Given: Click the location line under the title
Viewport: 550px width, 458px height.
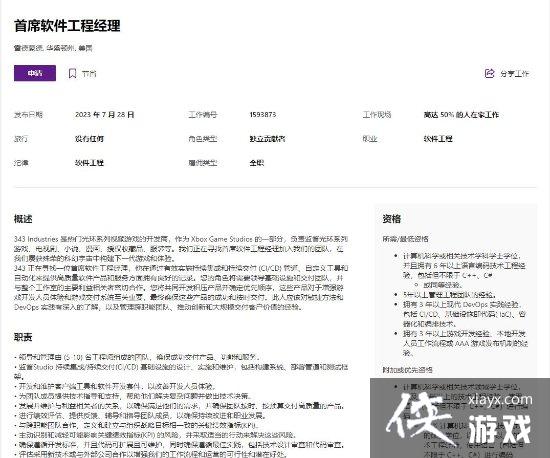Looking at the screenshot, I should tap(53, 48).
